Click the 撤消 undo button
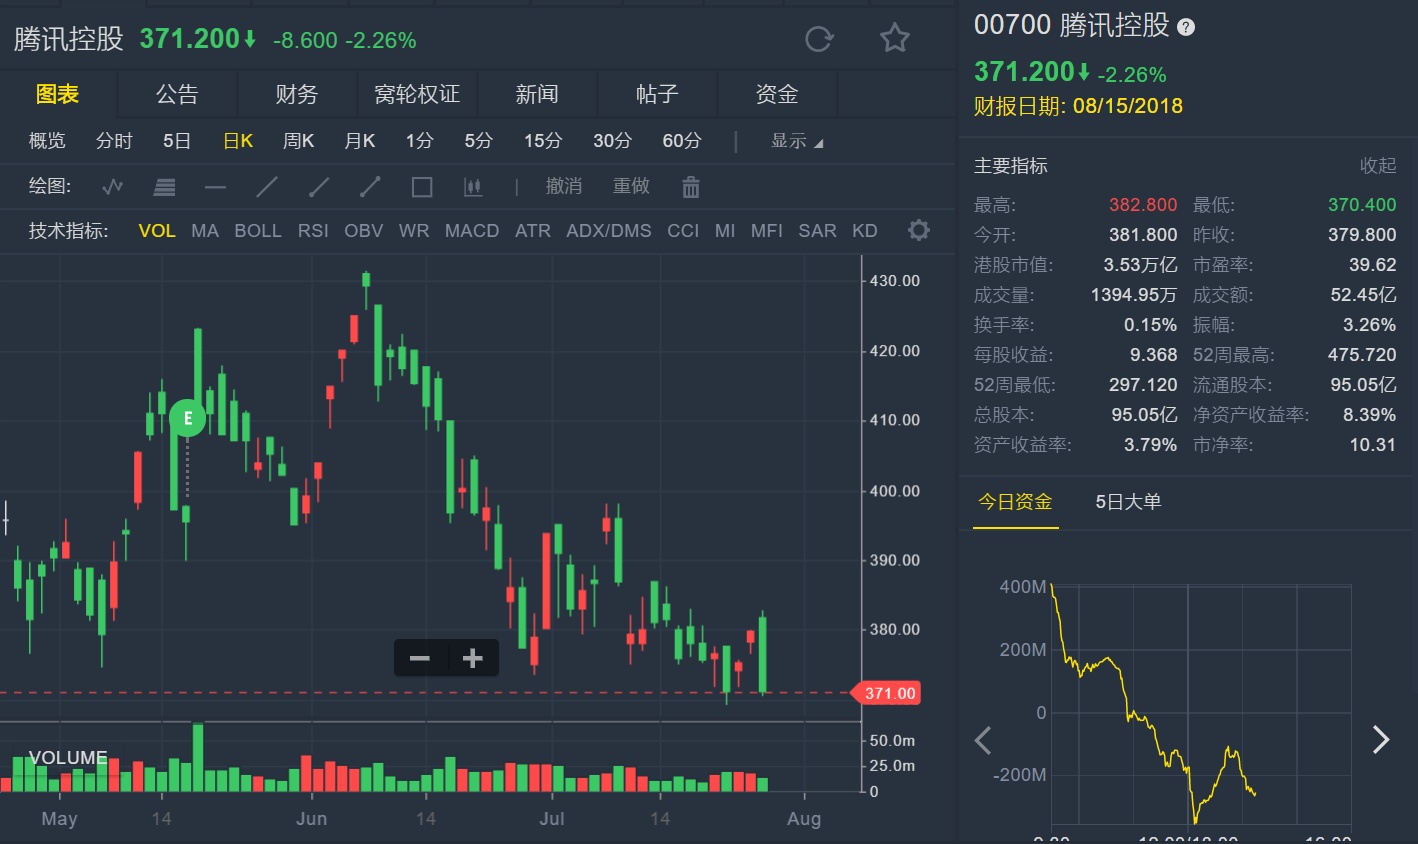Screen dimensions: 1418x844 (564, 187)
